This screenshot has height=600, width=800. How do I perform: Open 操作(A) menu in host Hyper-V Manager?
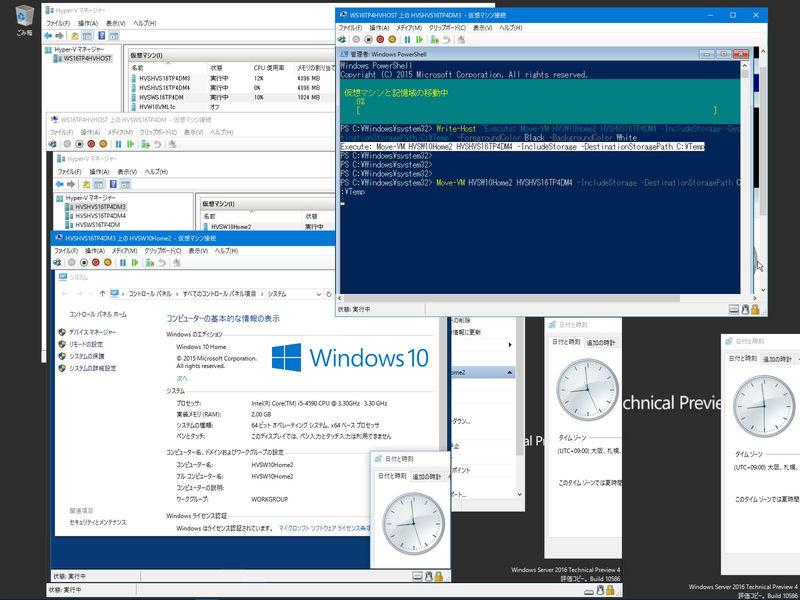click(87, 23)
